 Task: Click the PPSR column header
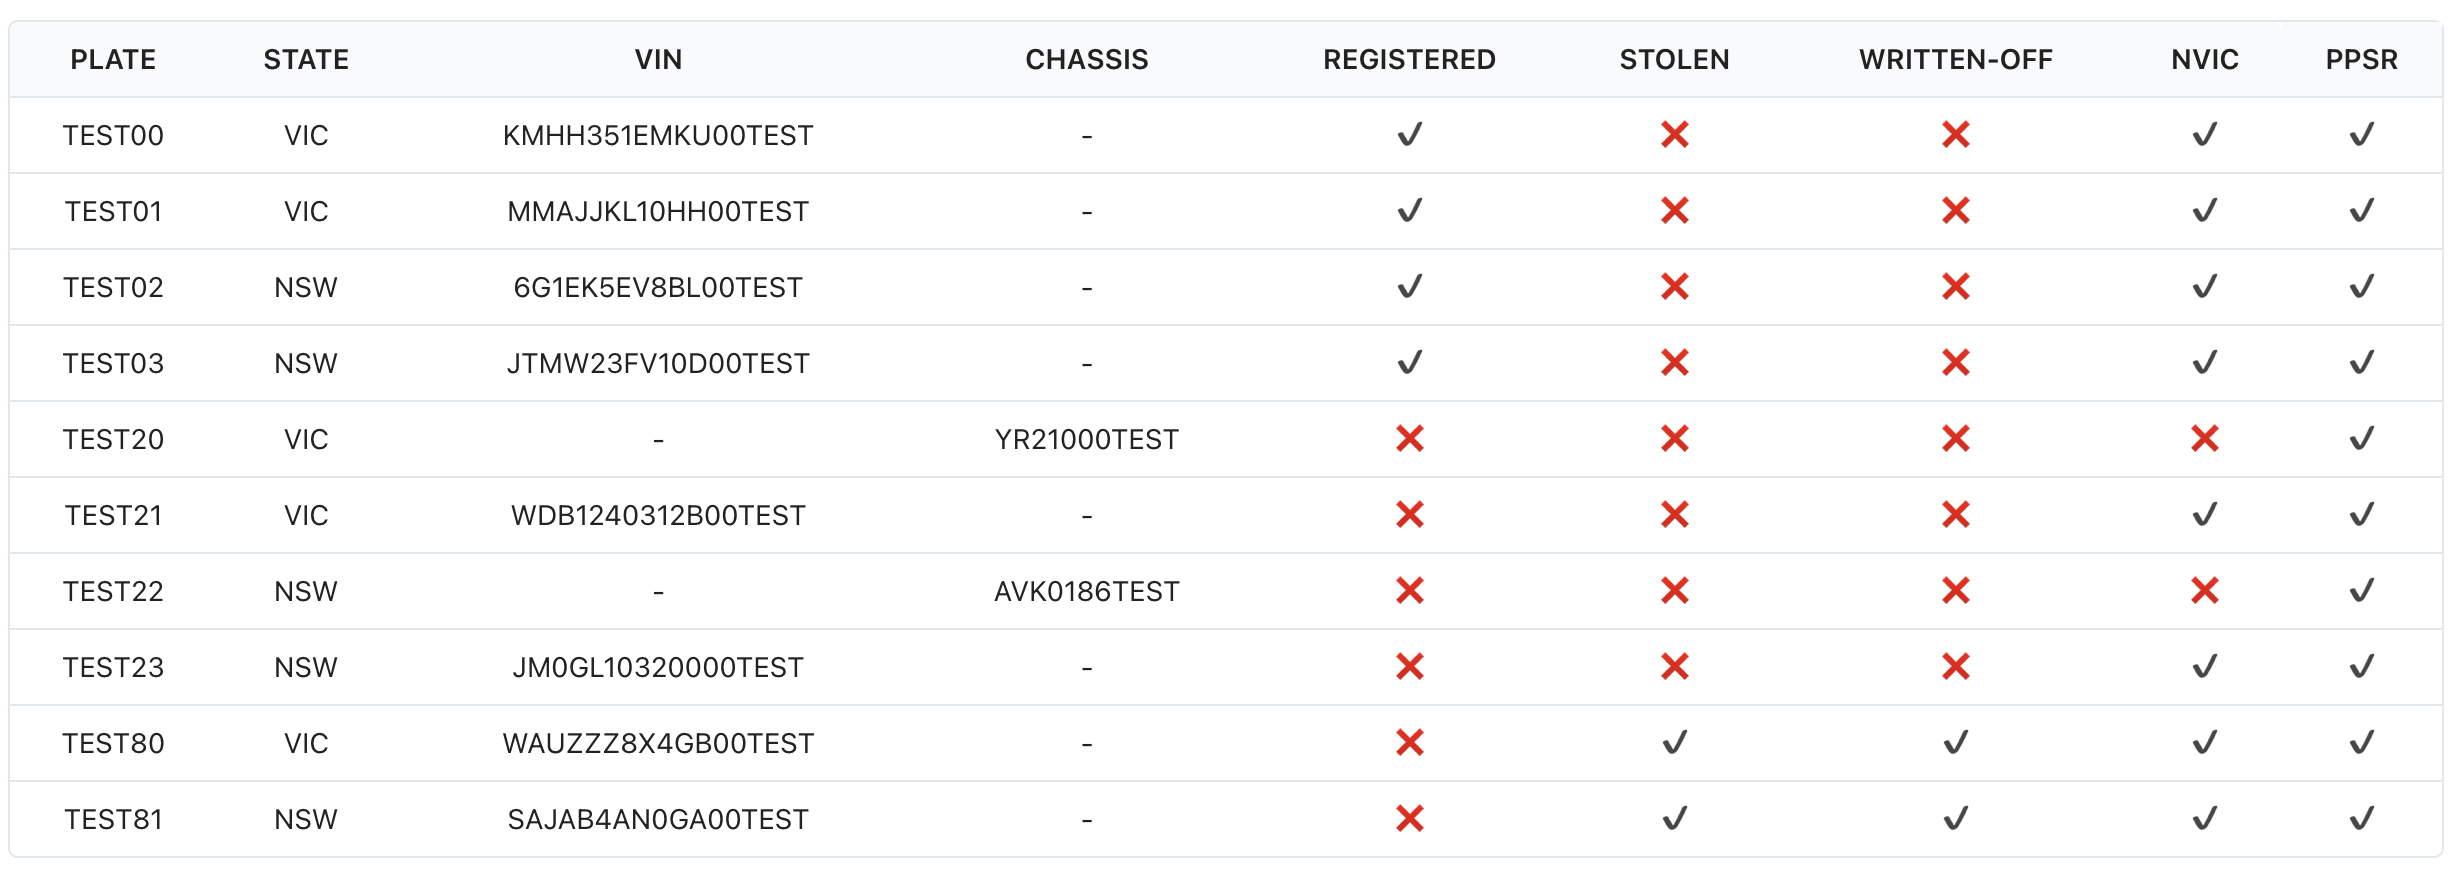(x=2361, y=60)
